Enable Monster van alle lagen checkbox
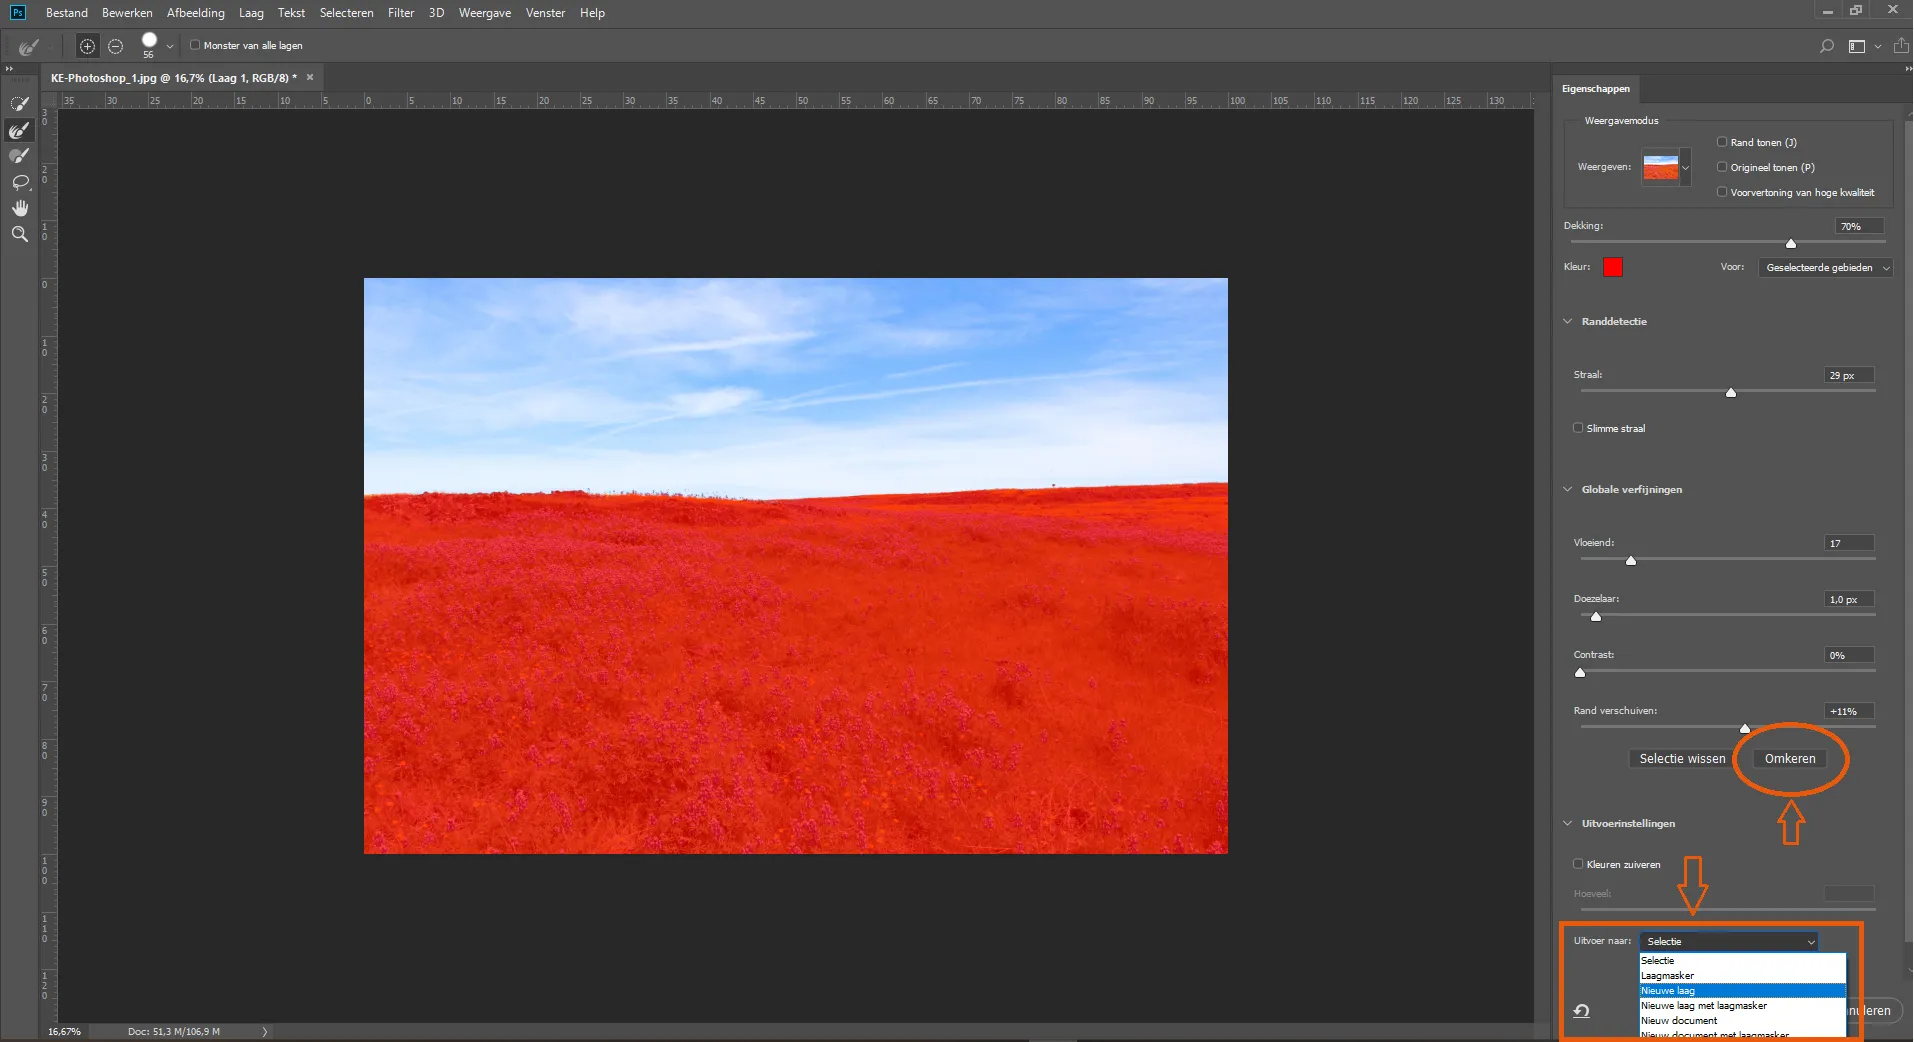Viewport: 1914px width, 1042px height. pos(195,45)
